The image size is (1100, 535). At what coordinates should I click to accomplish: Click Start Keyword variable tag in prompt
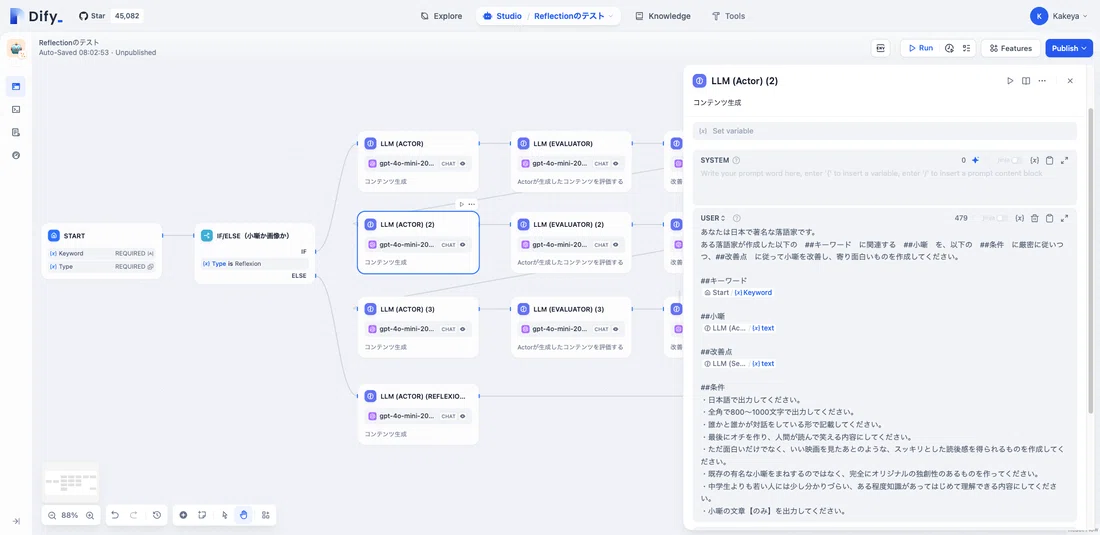point(738,292)
